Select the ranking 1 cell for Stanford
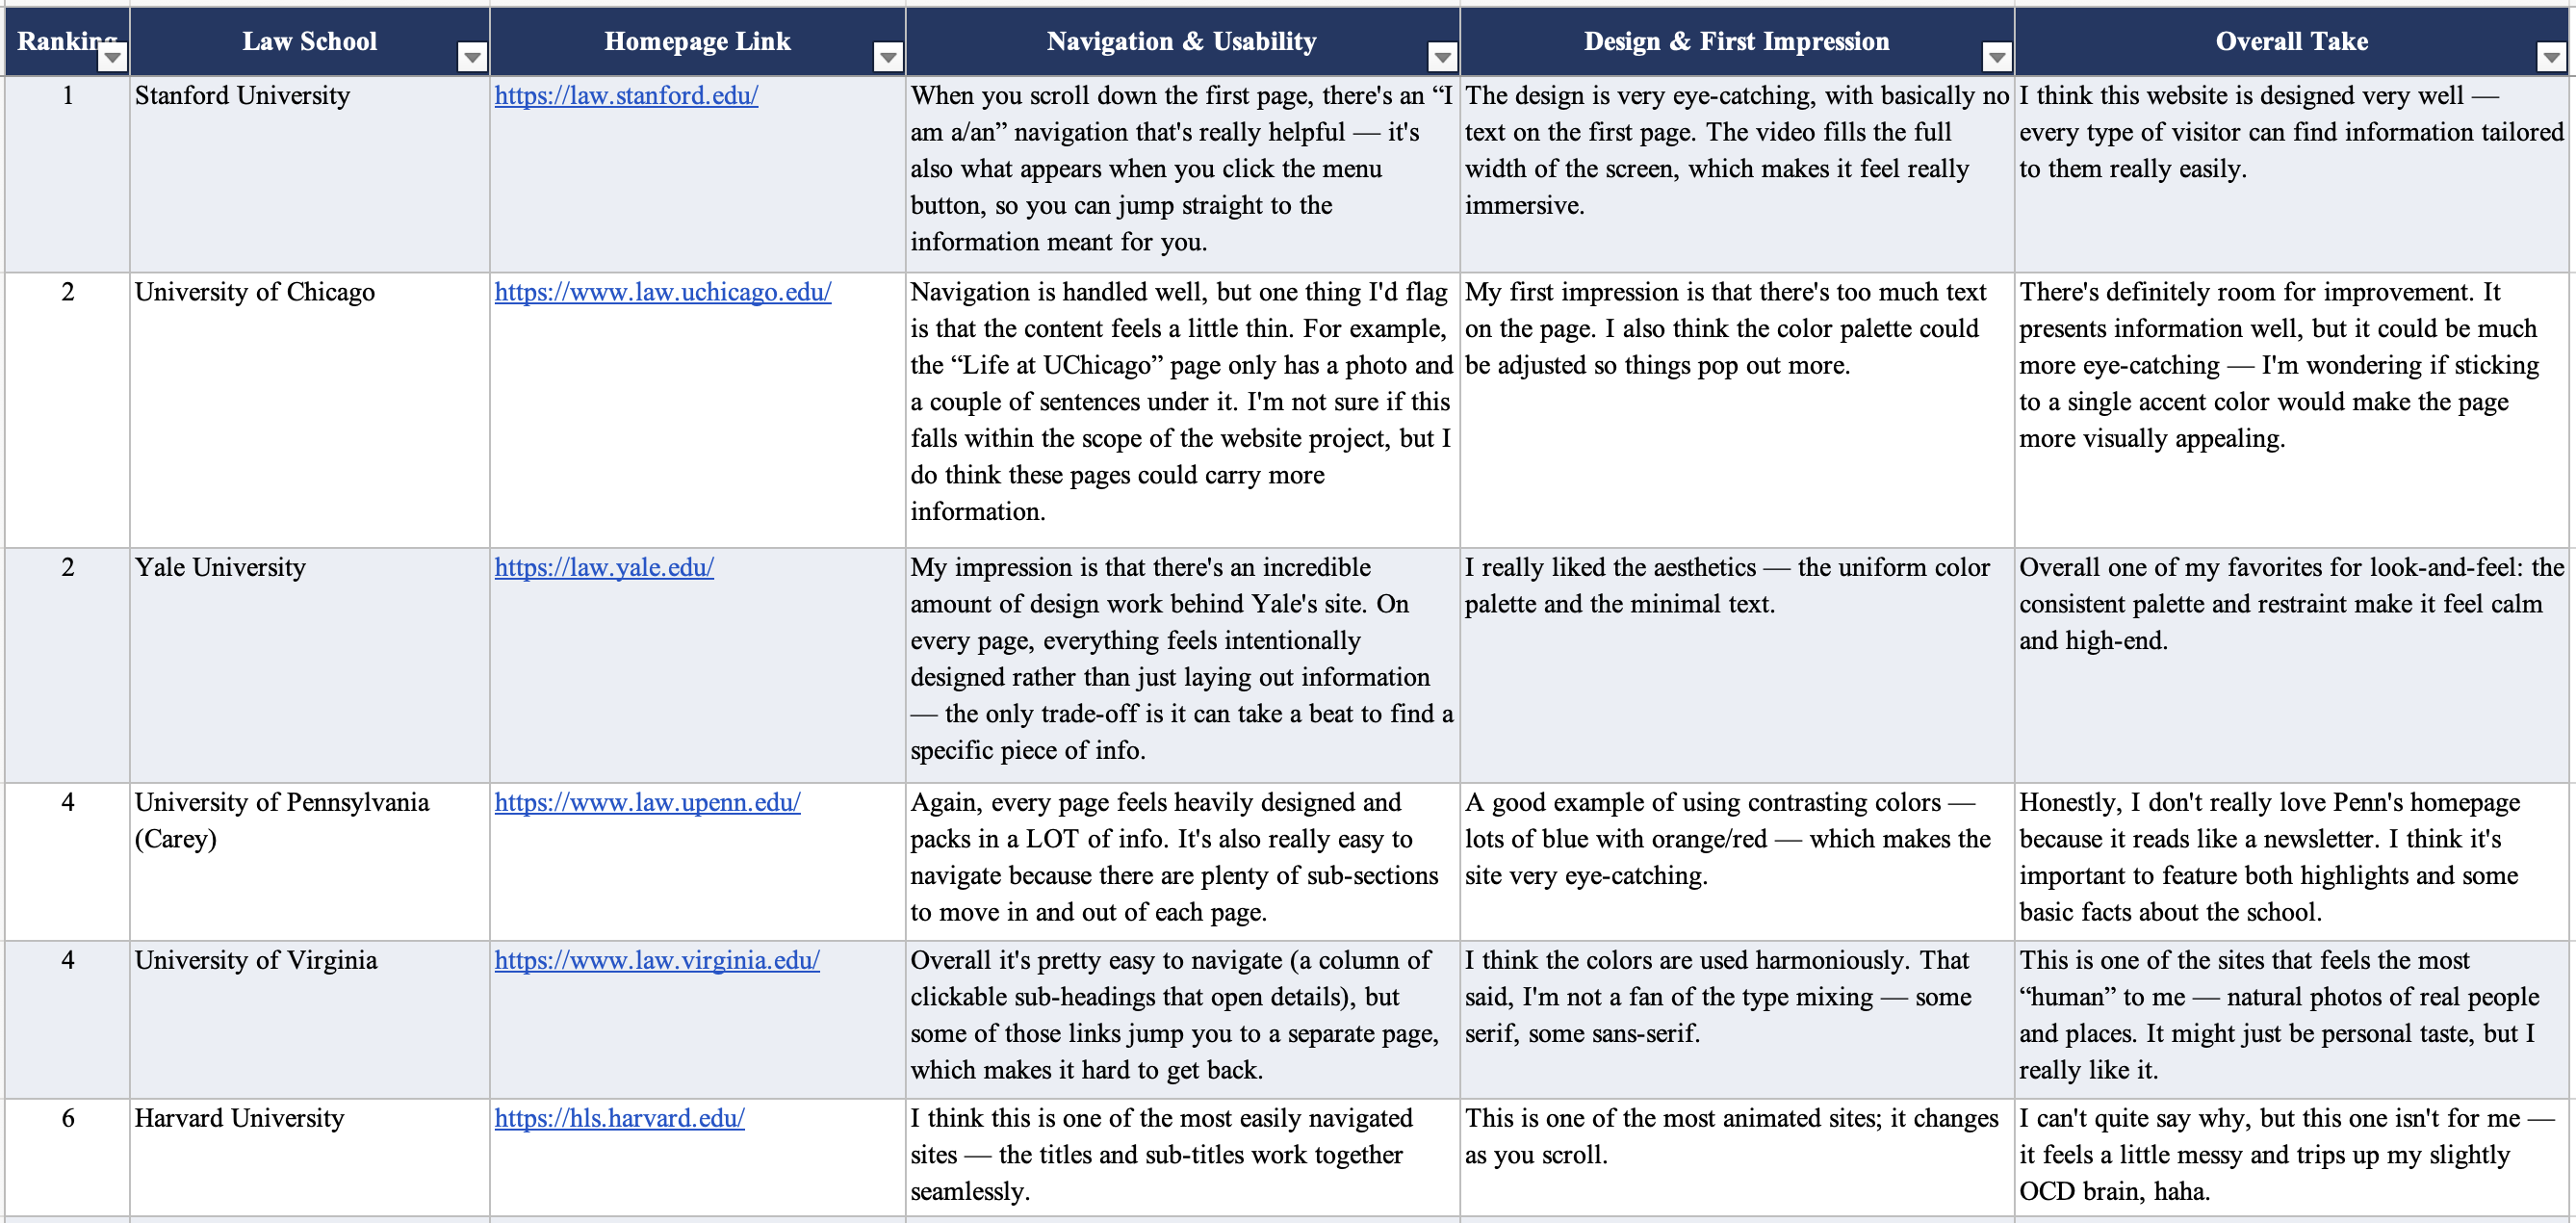 click(x=67, y=174)
